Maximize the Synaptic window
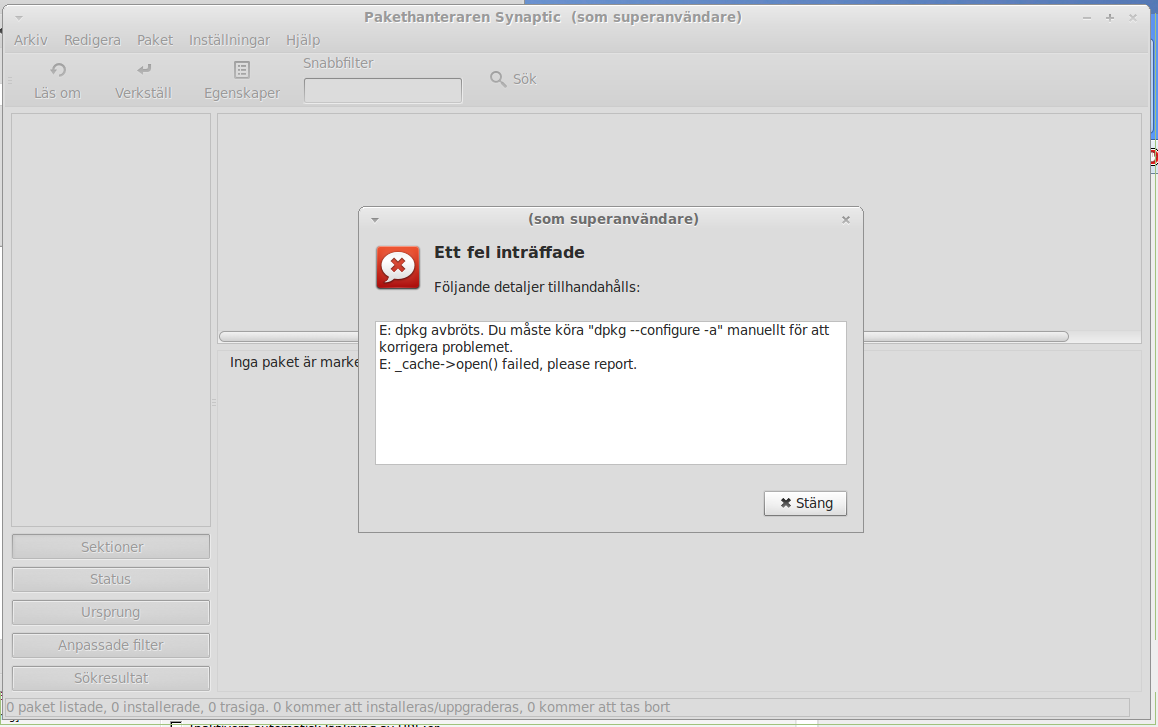This screenshot has height=727, width=1158. pos(1110,17)
